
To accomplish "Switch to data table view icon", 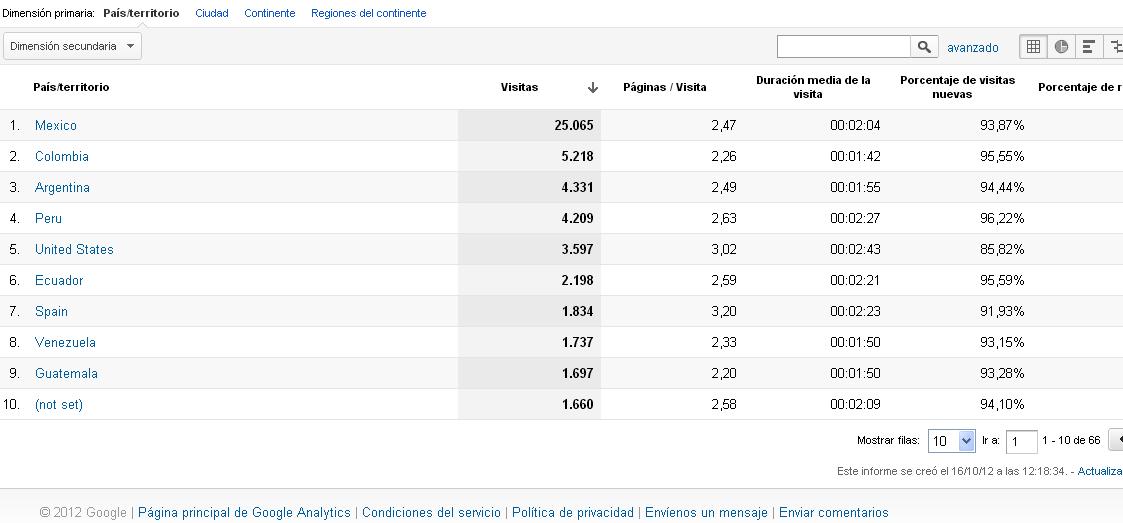I will click(x=1033, y=47).
